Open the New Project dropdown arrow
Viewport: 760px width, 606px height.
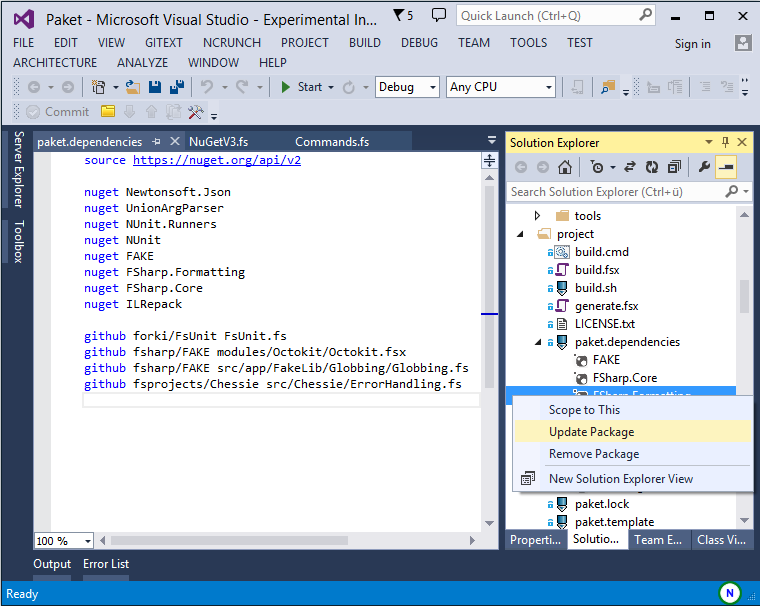point(116,87)
